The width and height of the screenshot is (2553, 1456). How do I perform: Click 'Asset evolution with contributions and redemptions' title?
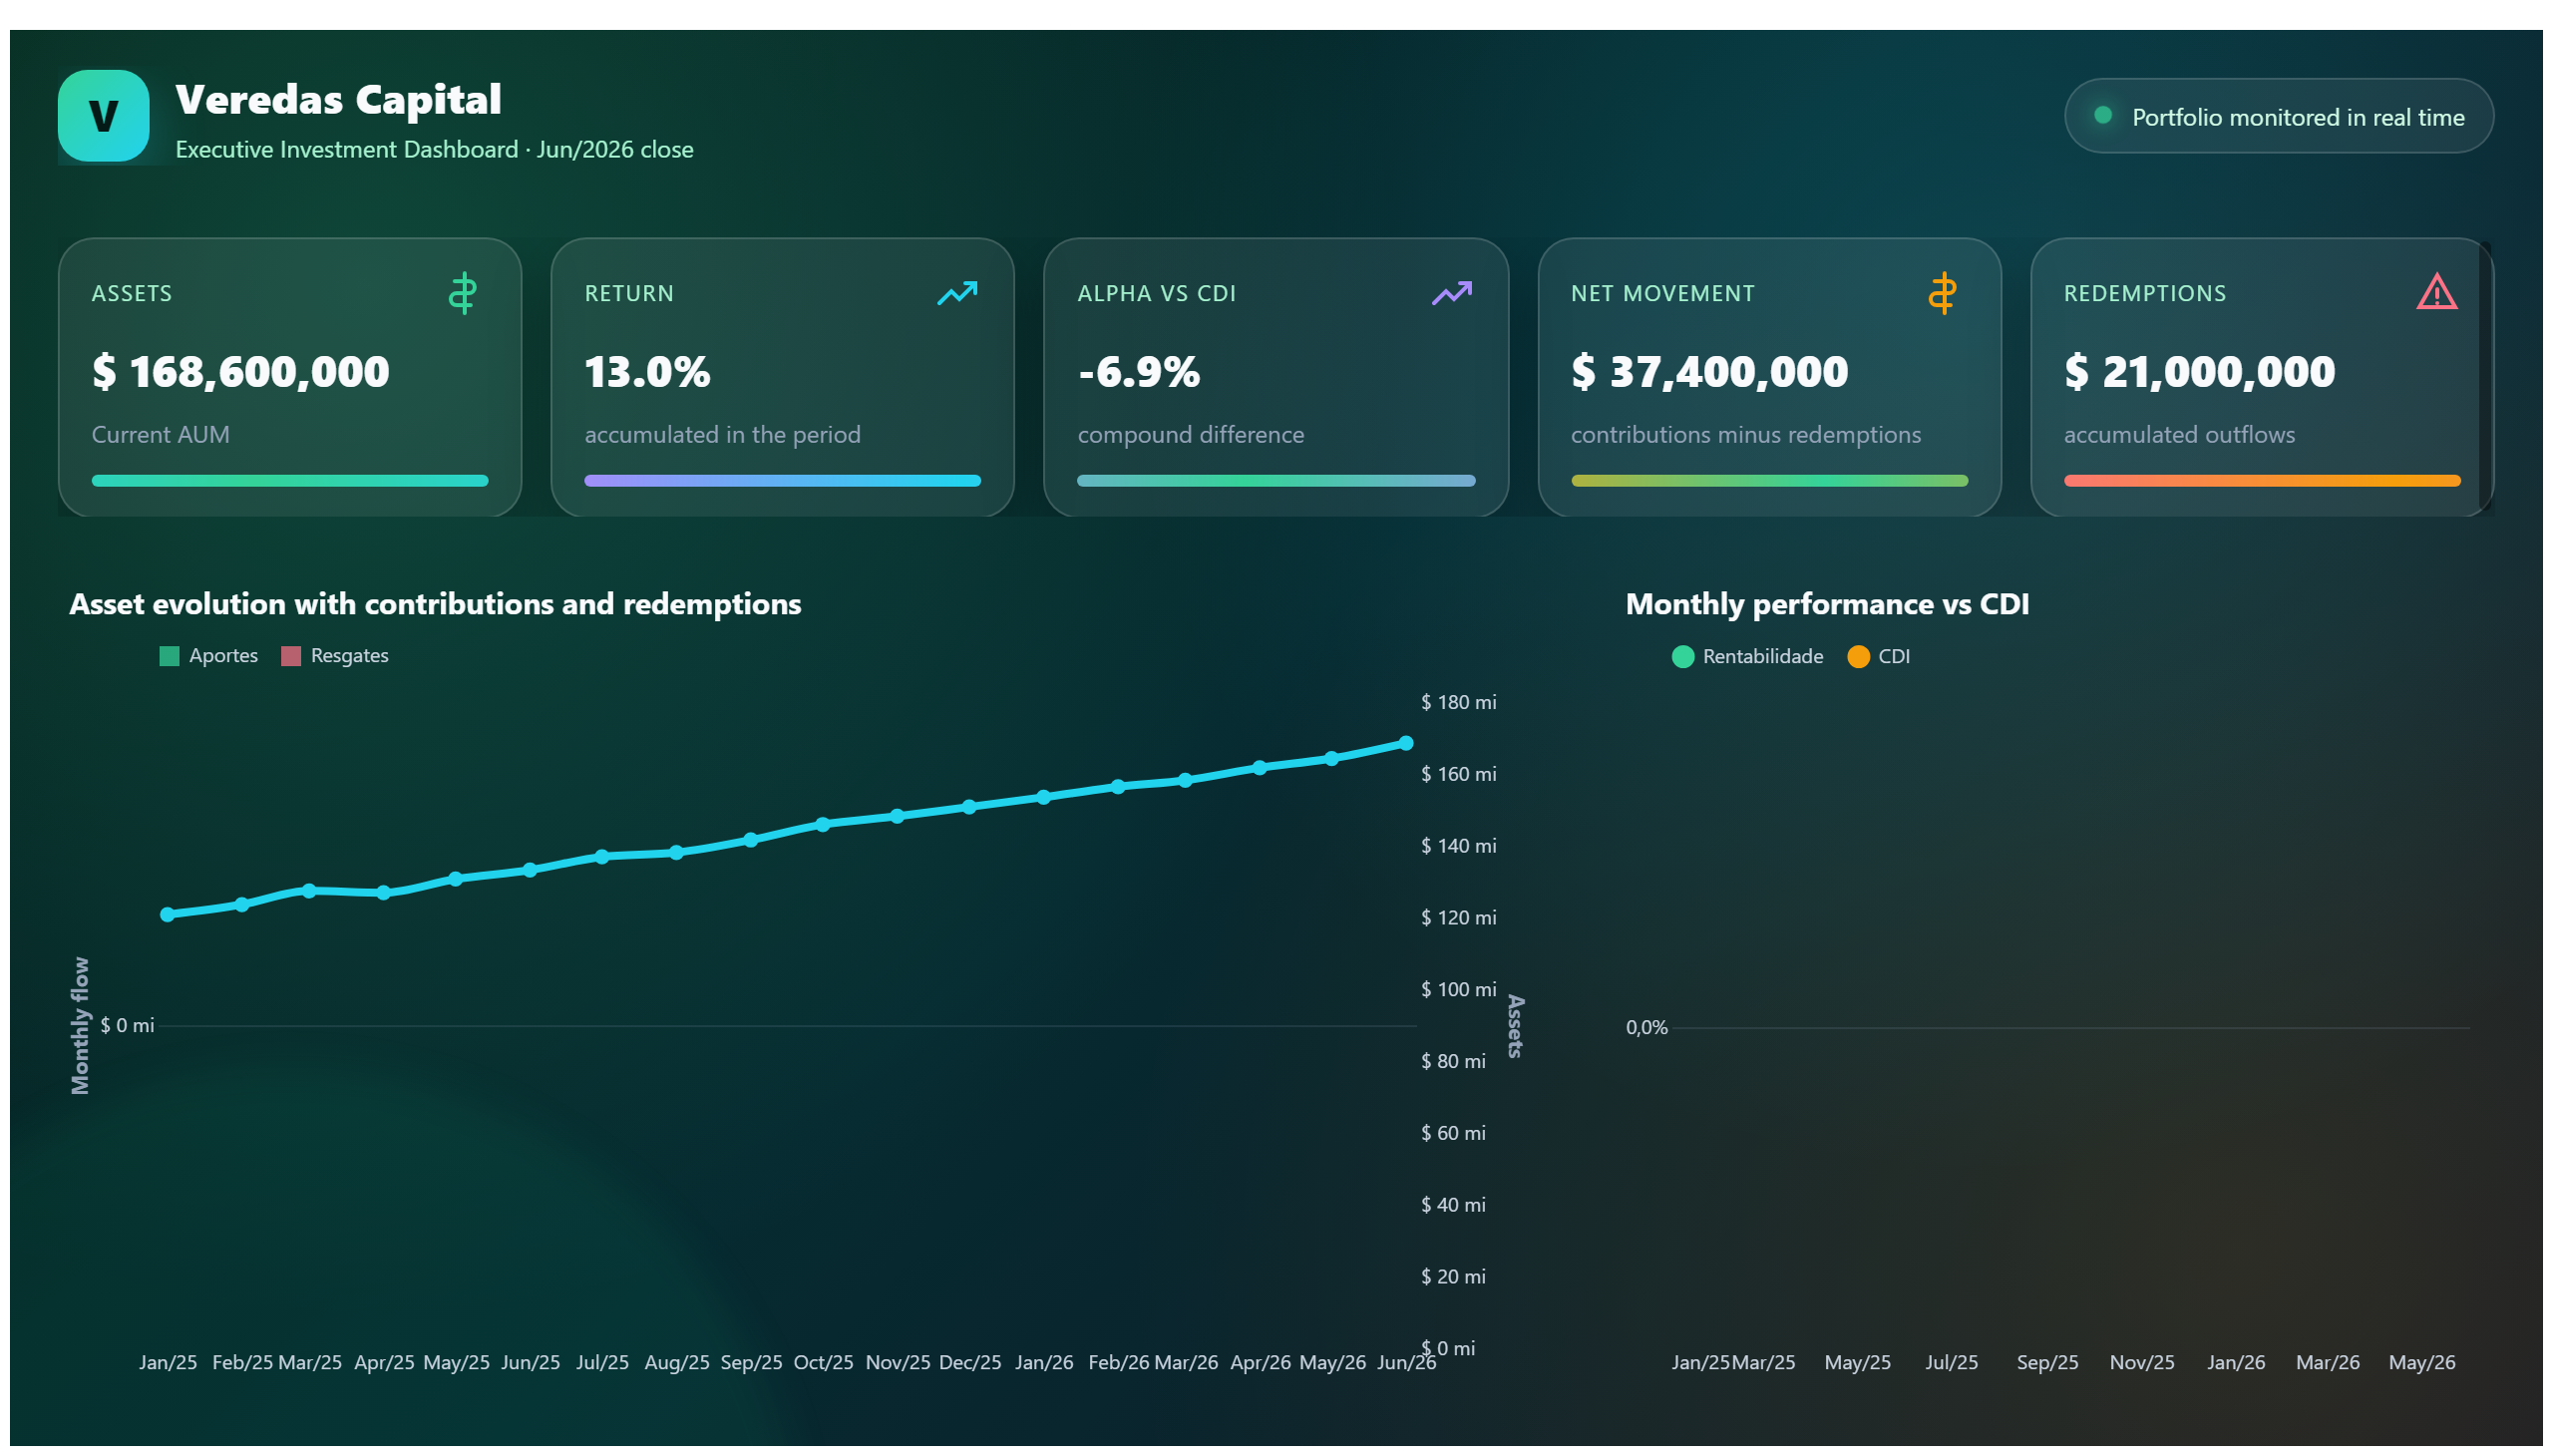pos(435,604)
